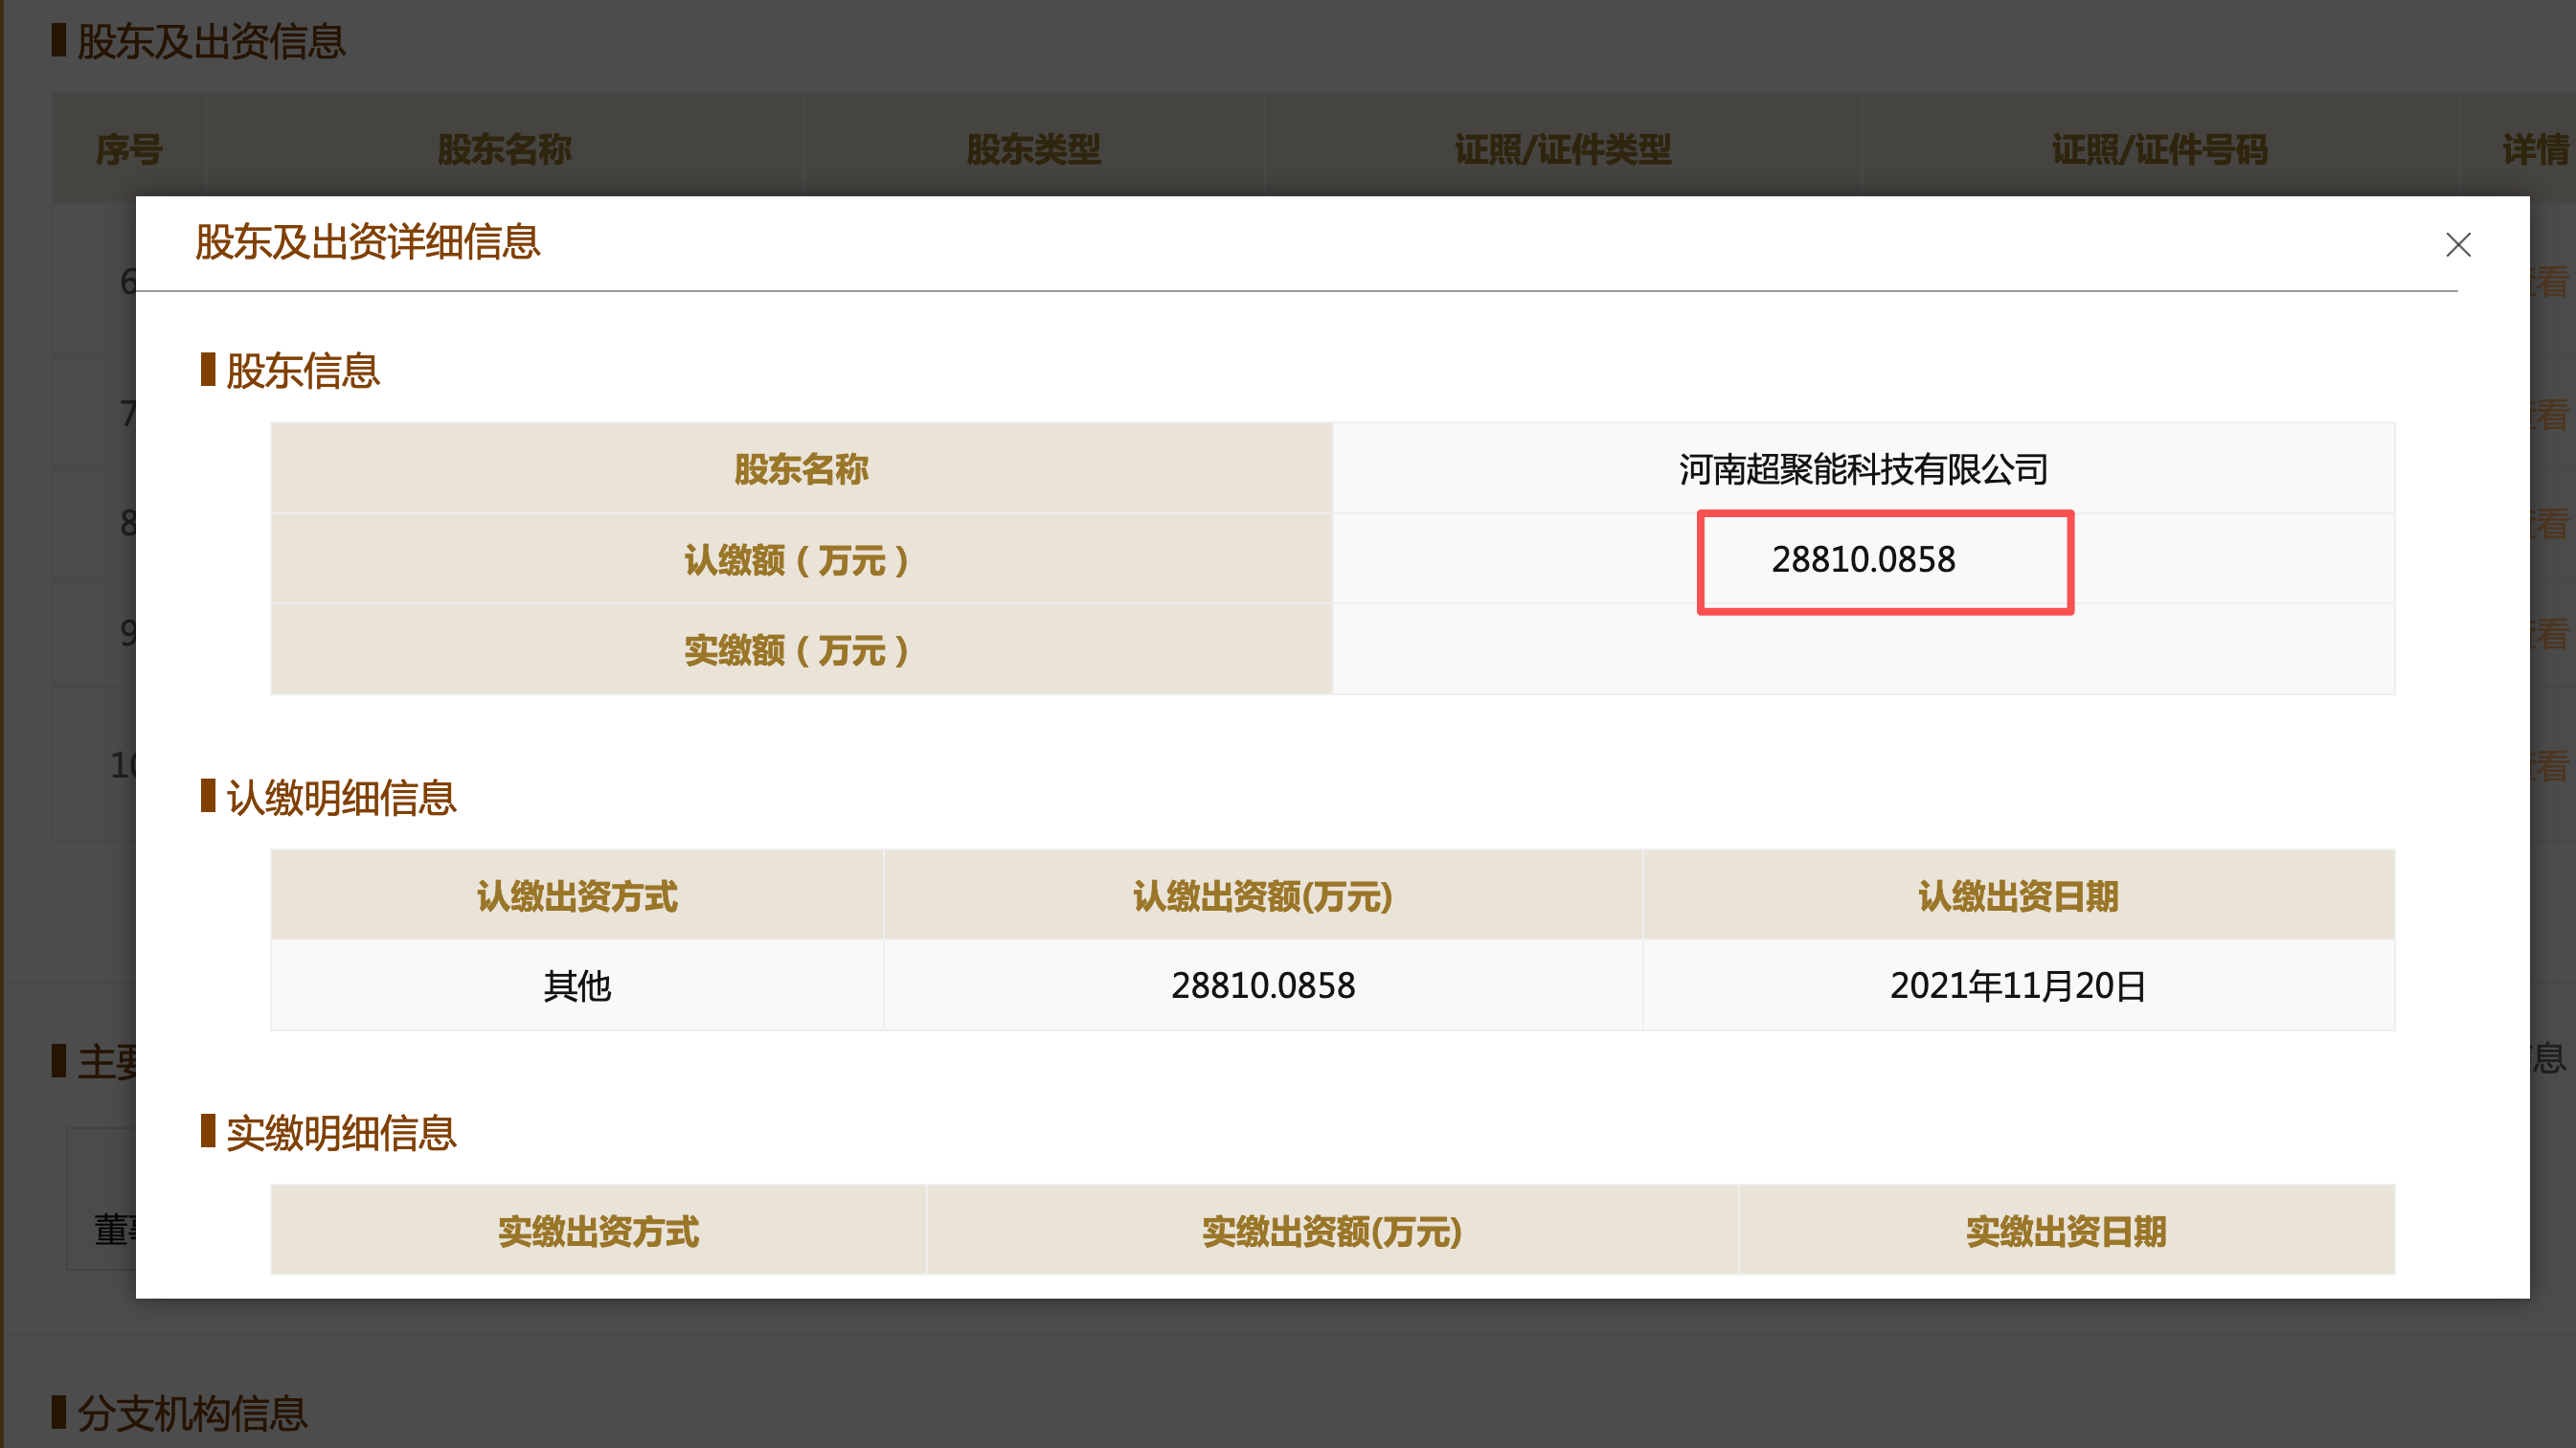Click the 股东信息 section heading
2576x1448 pixels.
(x=302, y=371)
